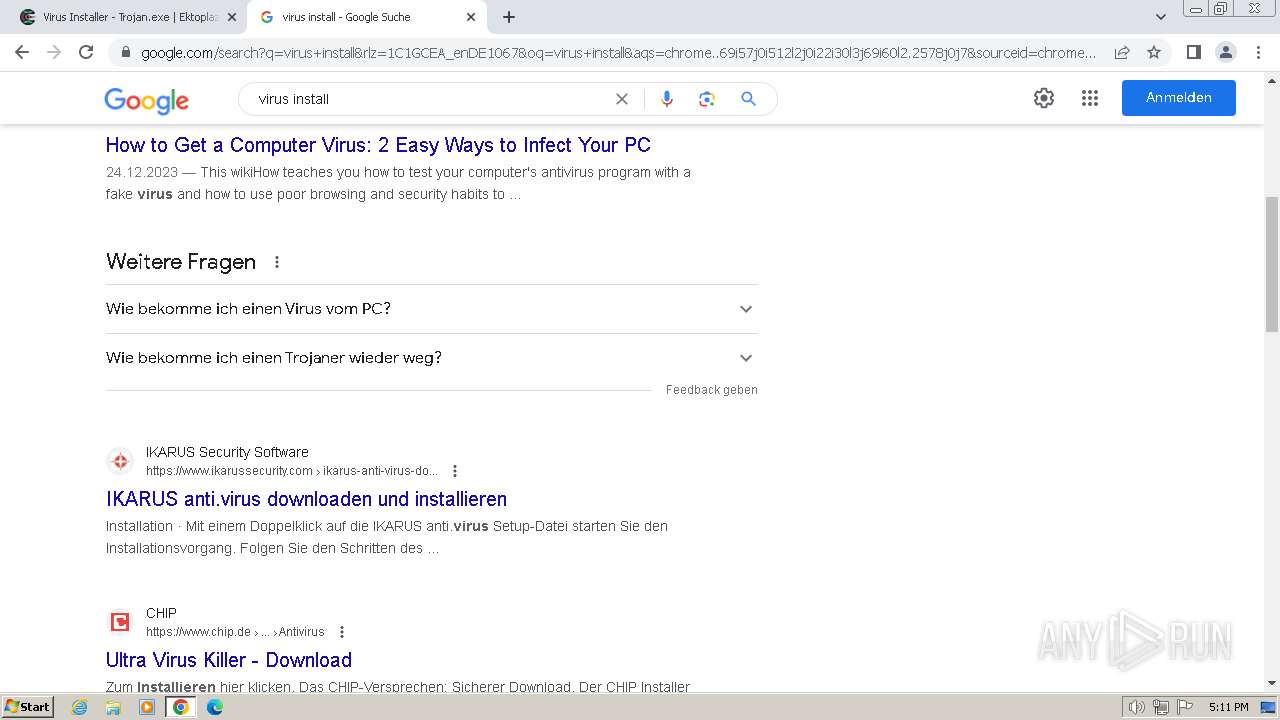Click the volume speaker tray icon
The image size is (1280, 720).
tap(1137, 707)
